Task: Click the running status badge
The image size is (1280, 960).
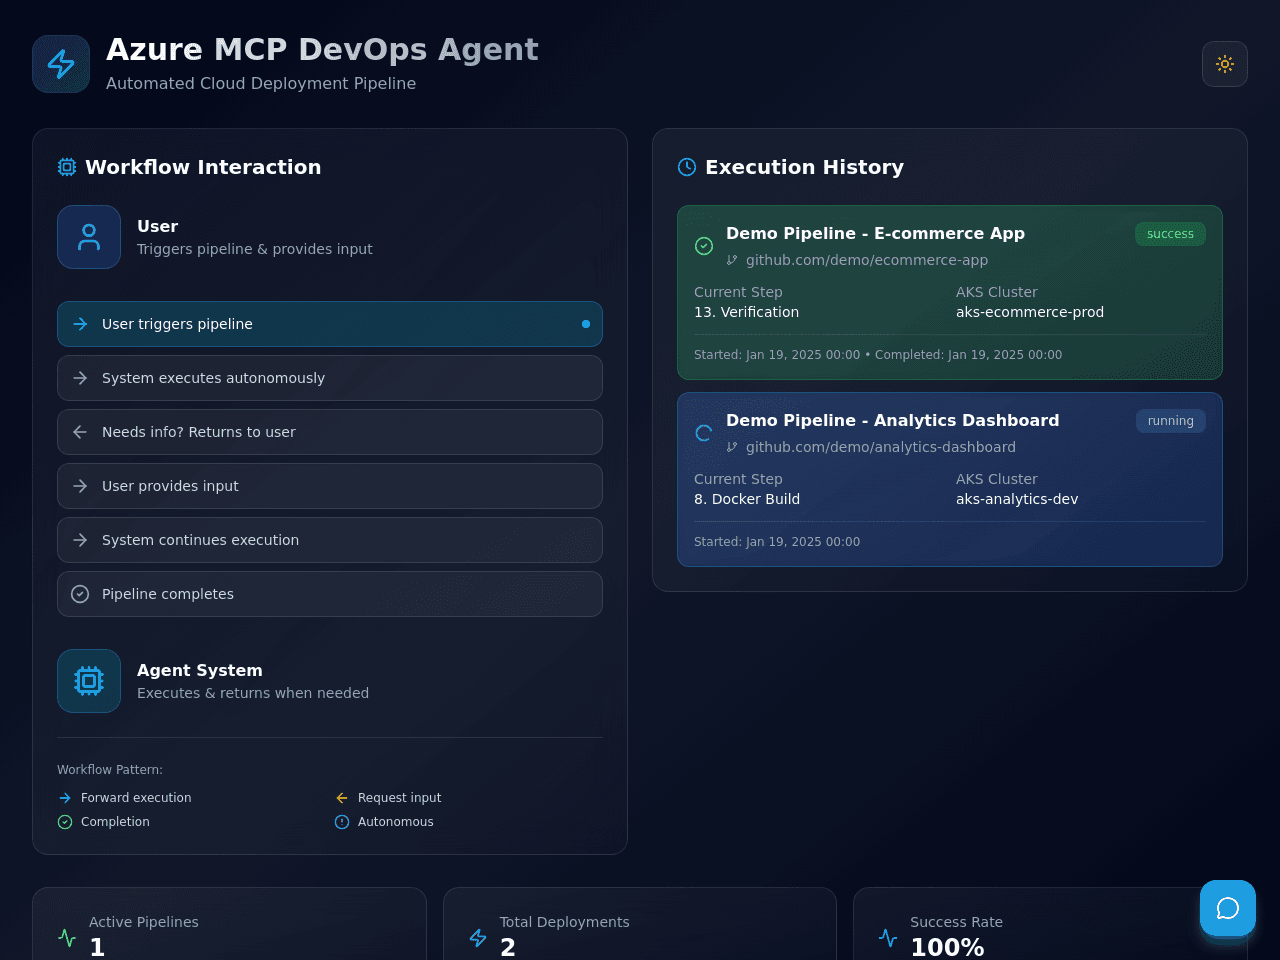Action: tap(1171, 421)
